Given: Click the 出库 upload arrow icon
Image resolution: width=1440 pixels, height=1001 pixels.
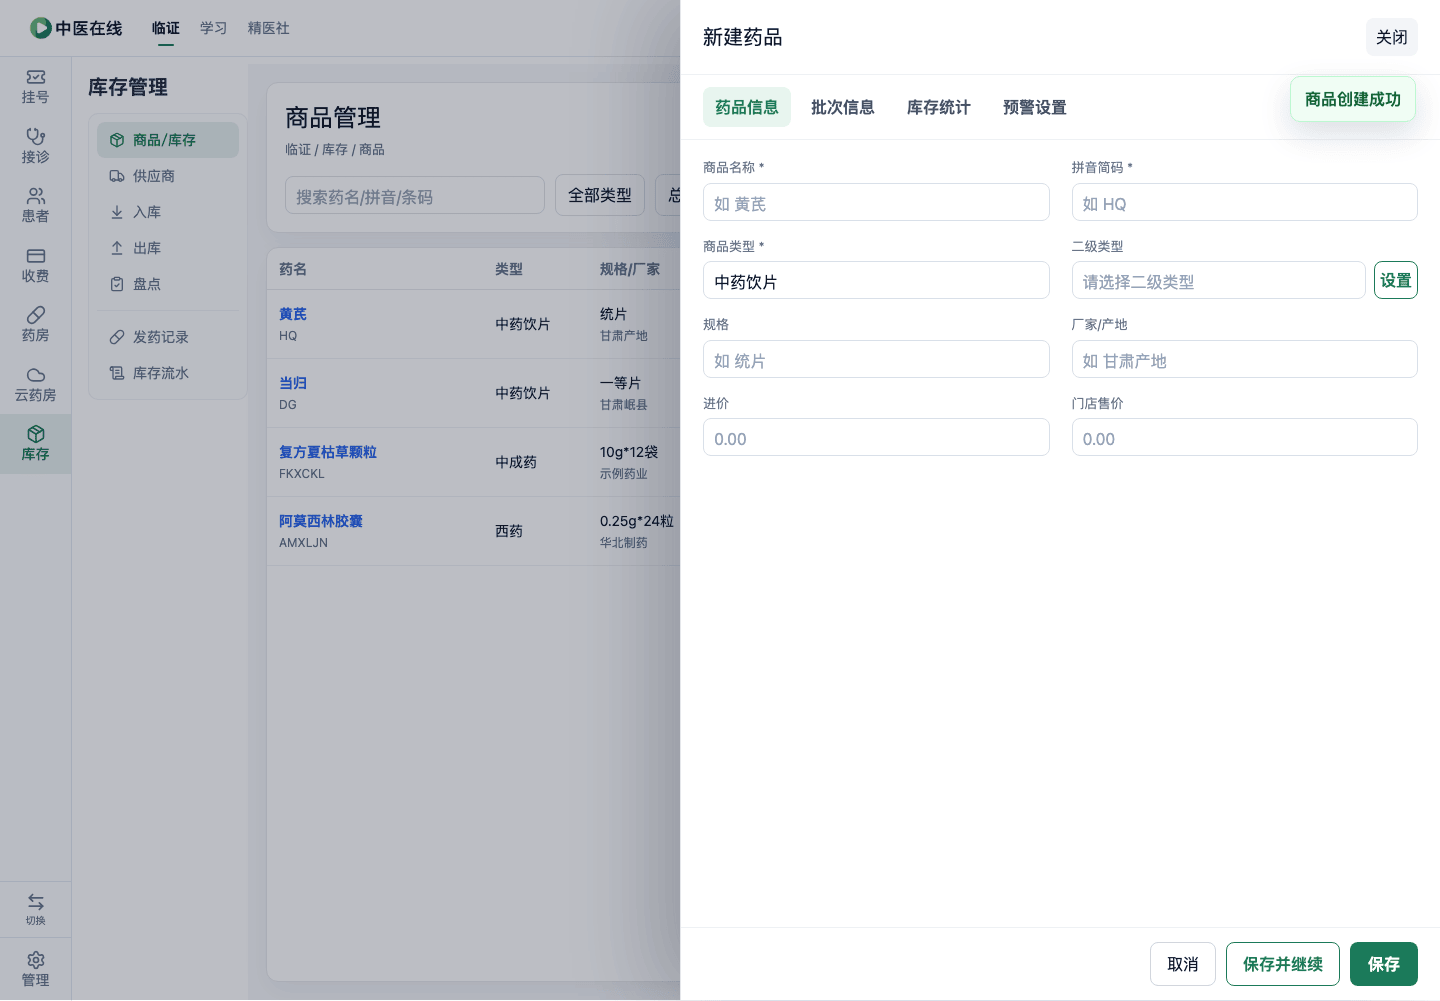Looking at the screenshot, I should coord(117,248).
